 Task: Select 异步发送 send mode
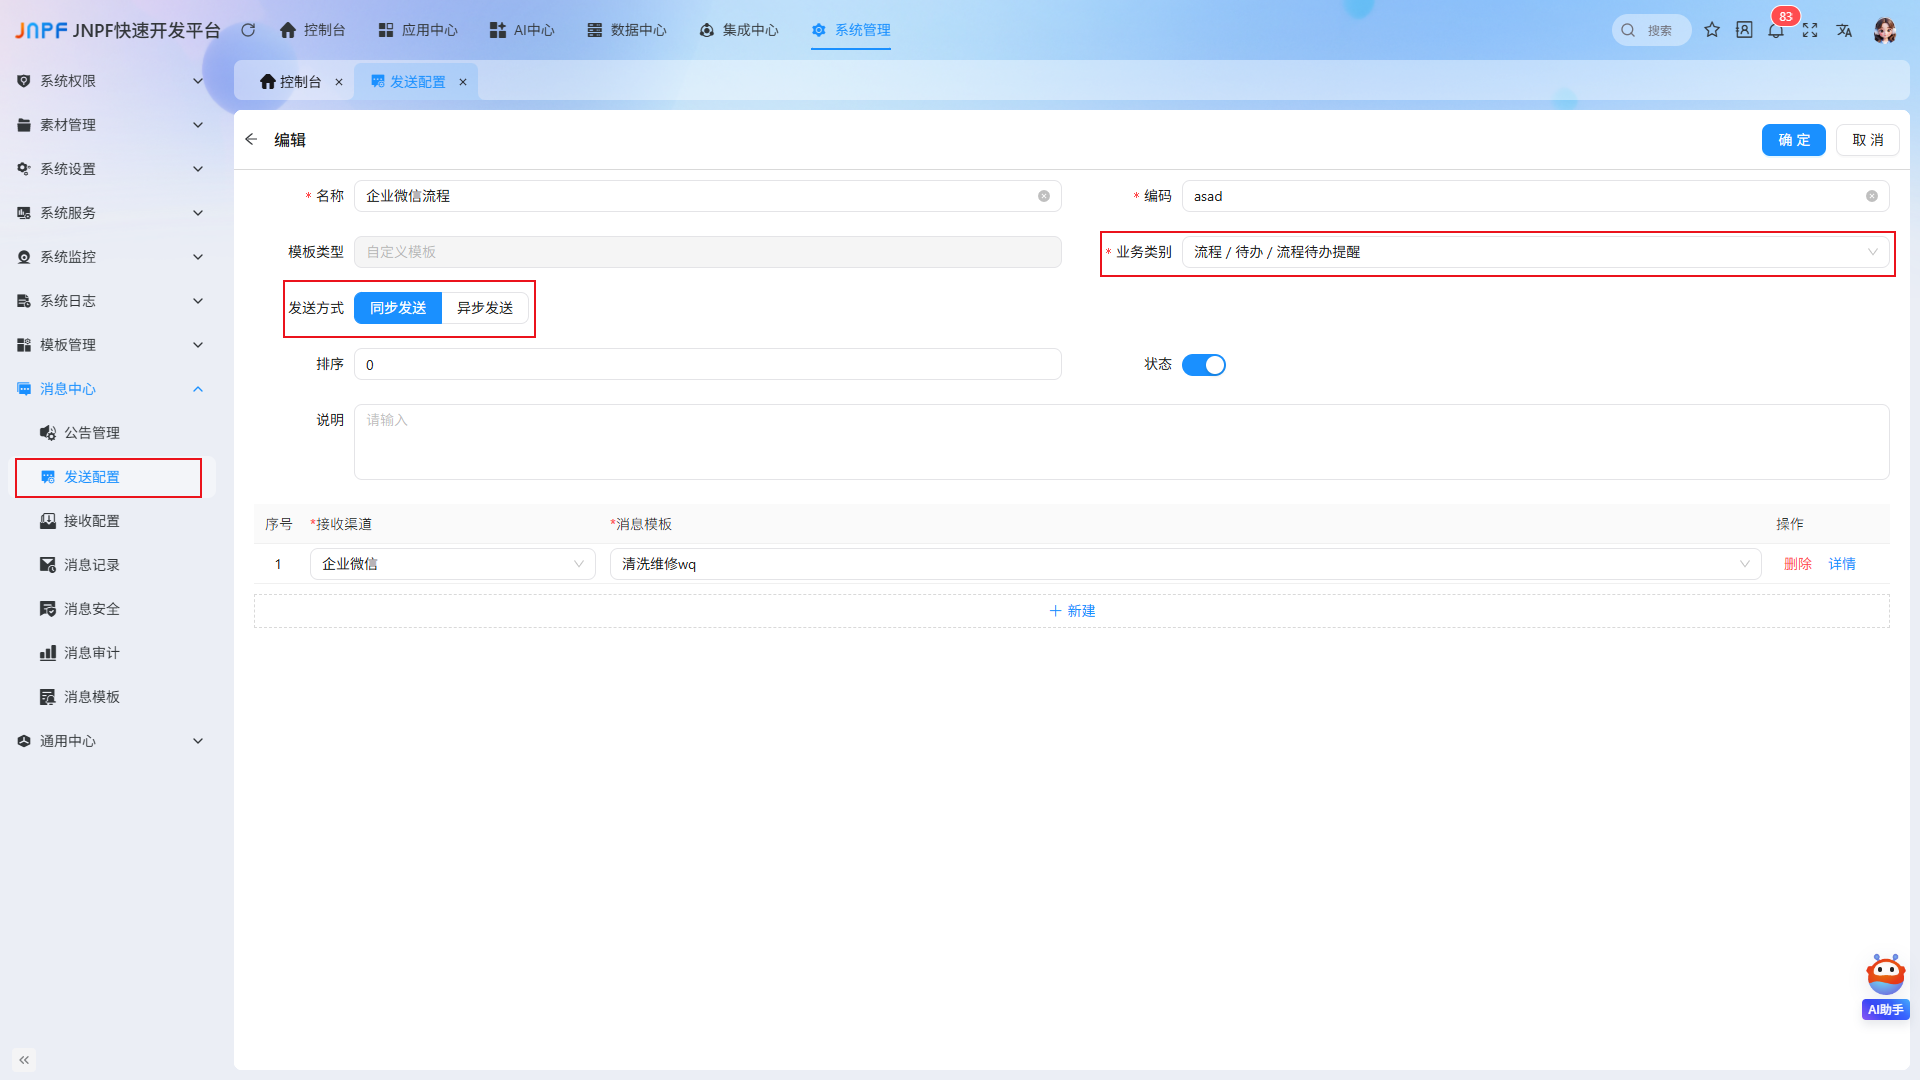point(485,308)
